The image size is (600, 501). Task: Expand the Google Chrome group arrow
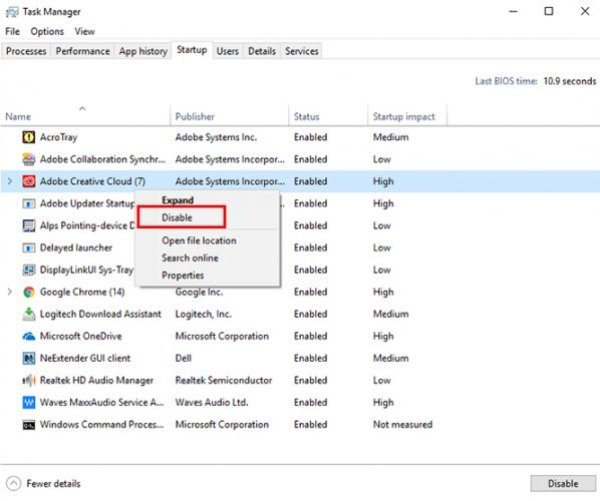(10, 292)
